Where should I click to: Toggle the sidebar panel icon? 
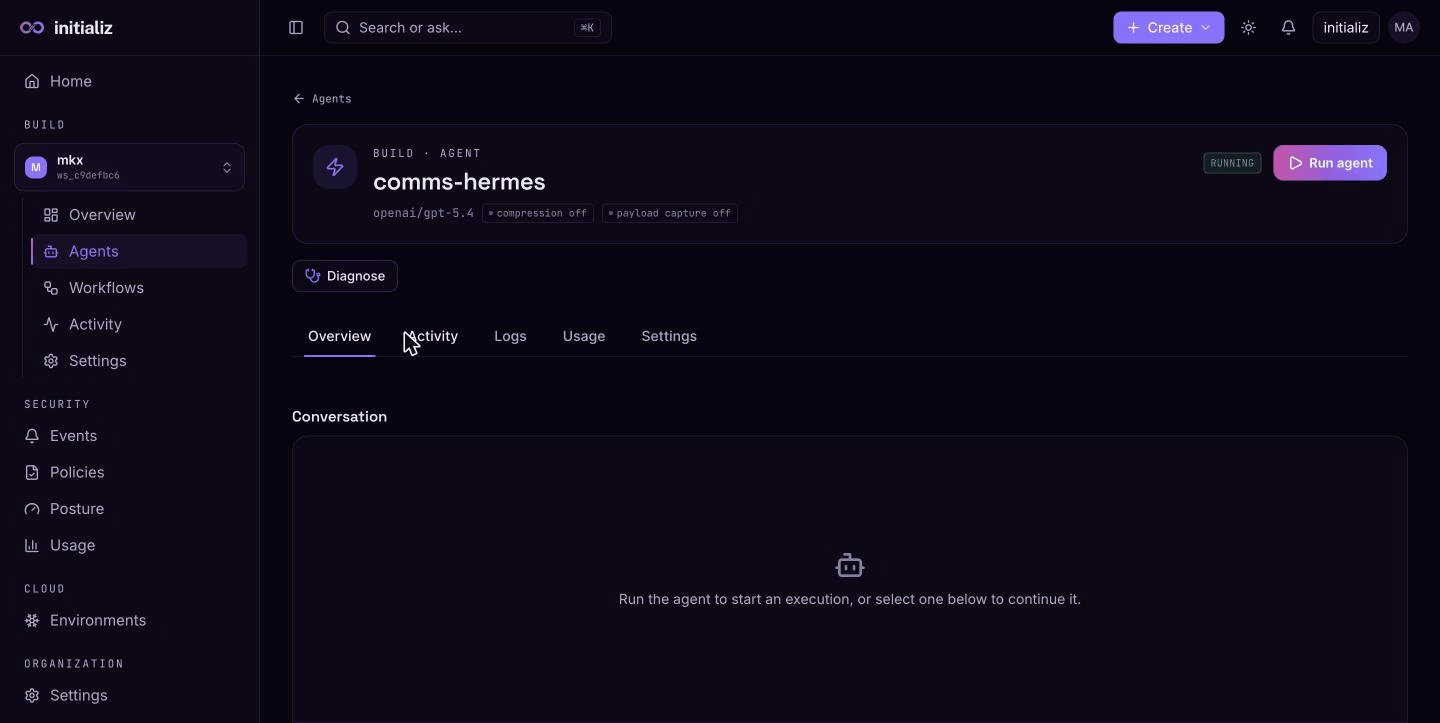click(296, 28)
